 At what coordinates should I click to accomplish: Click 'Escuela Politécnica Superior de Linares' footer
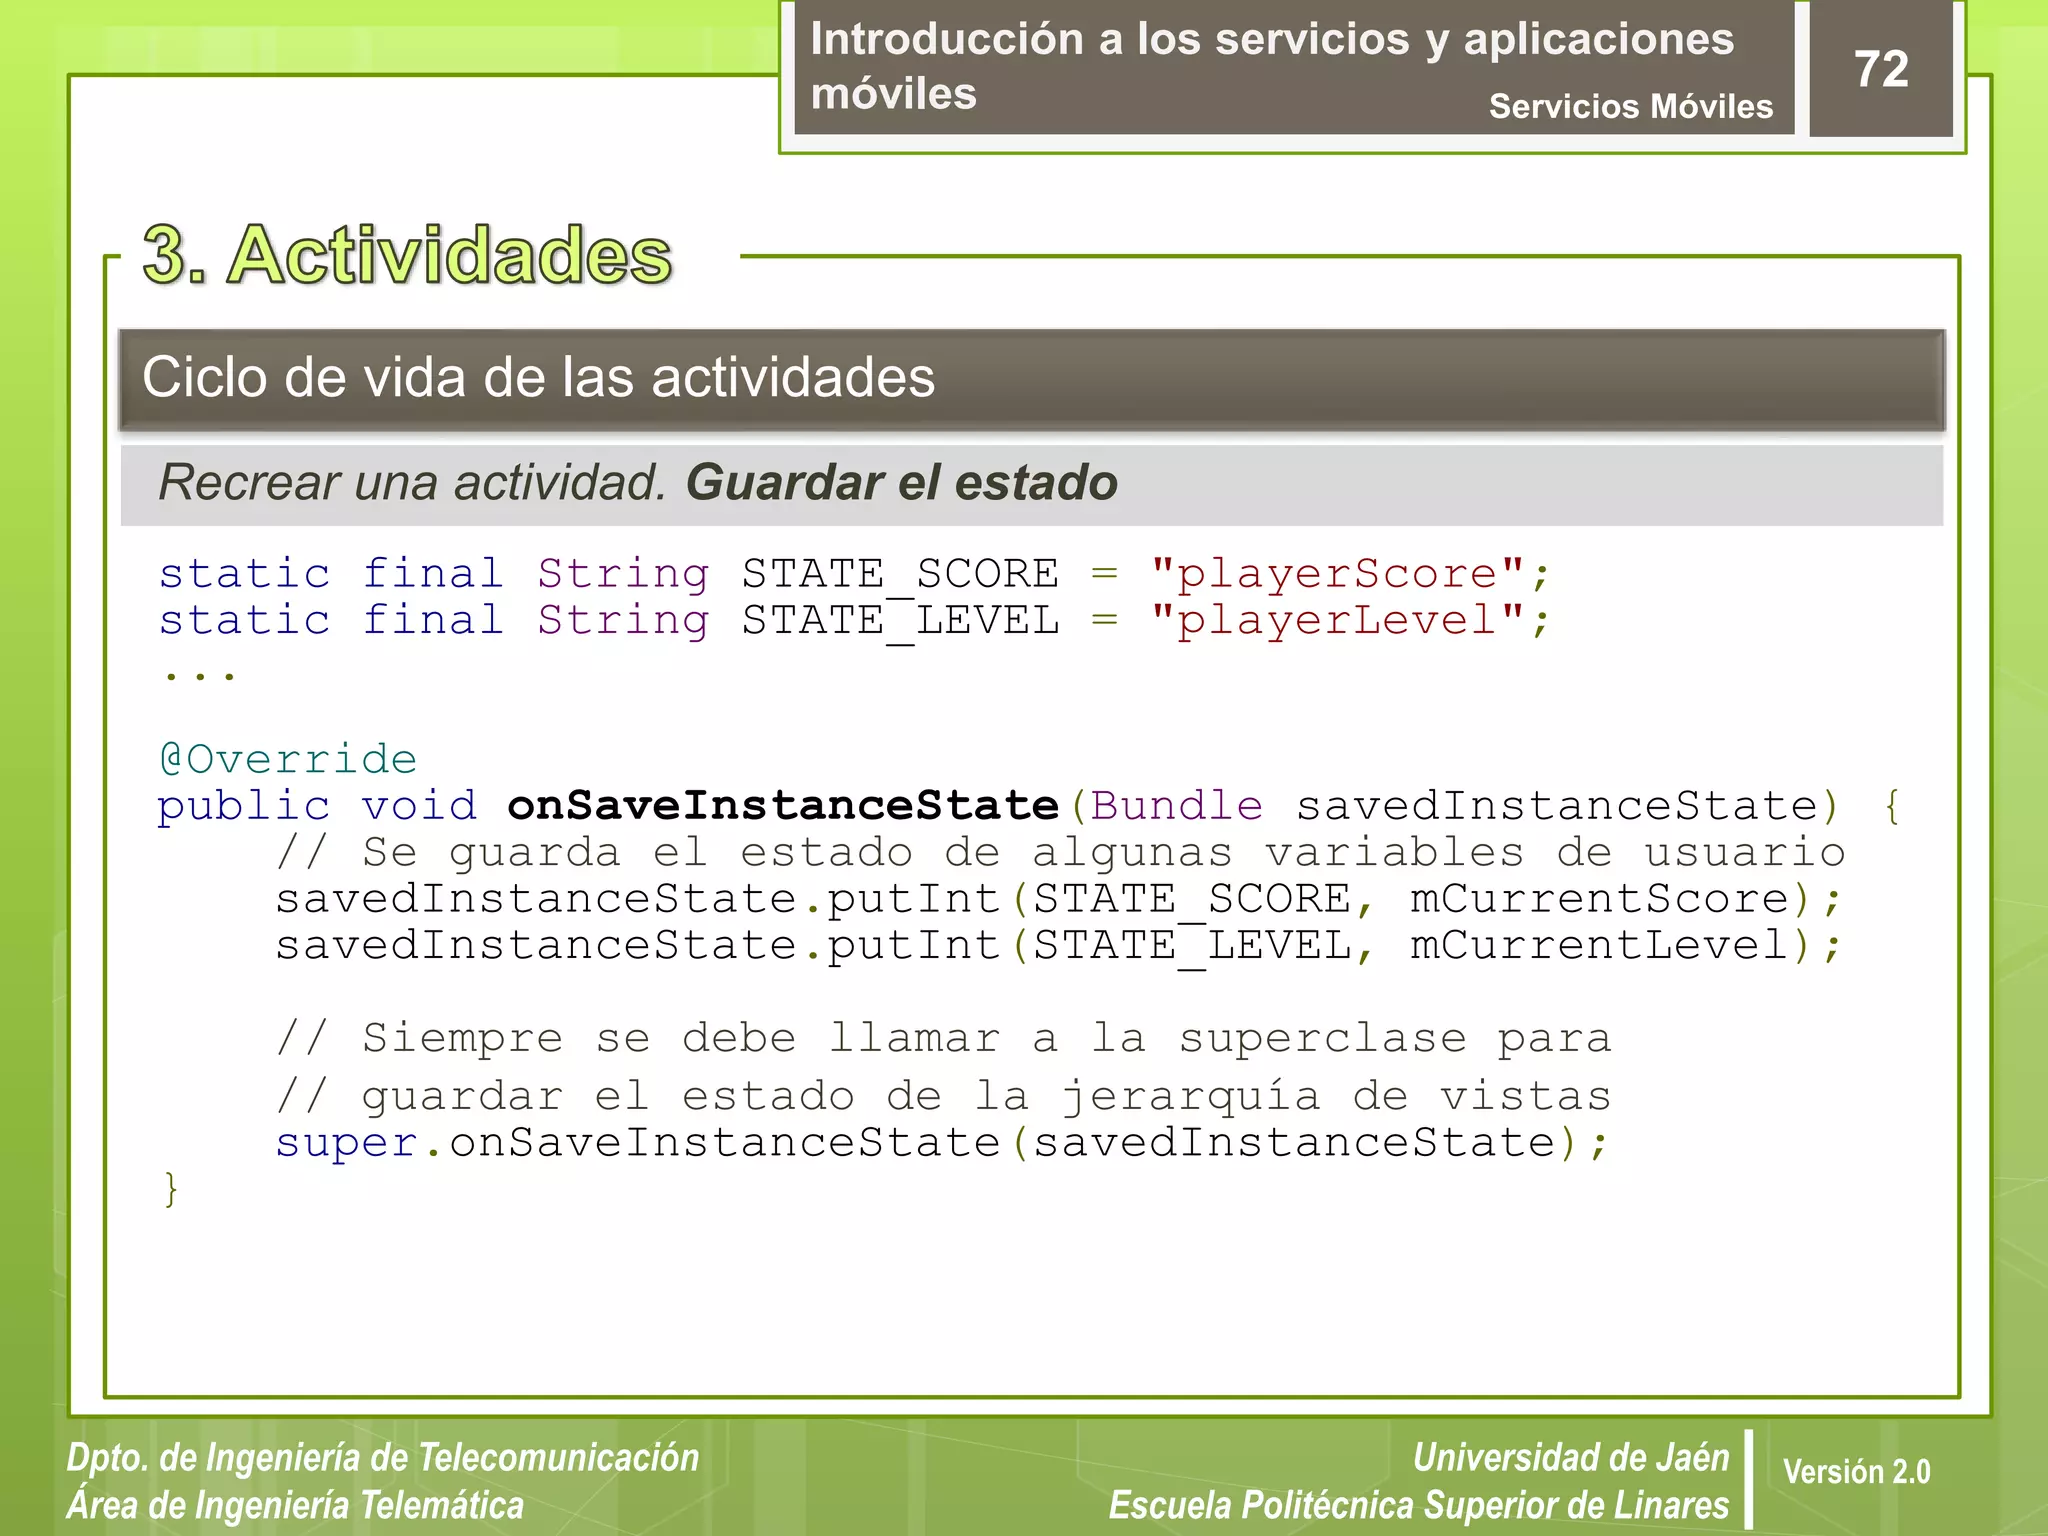(x=1419, y=1505)
